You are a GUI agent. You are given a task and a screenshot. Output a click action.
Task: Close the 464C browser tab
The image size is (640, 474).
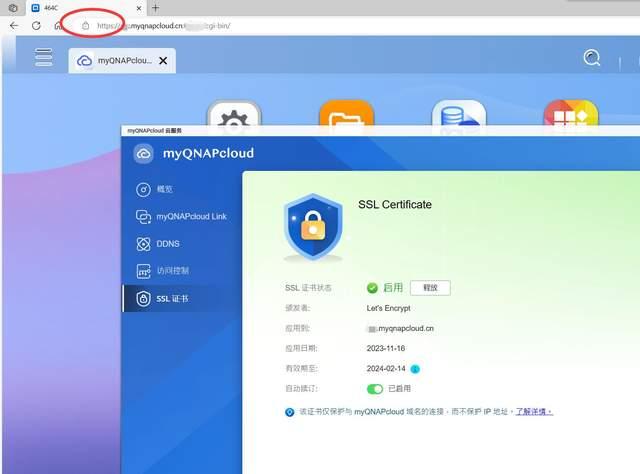[139, 8]
